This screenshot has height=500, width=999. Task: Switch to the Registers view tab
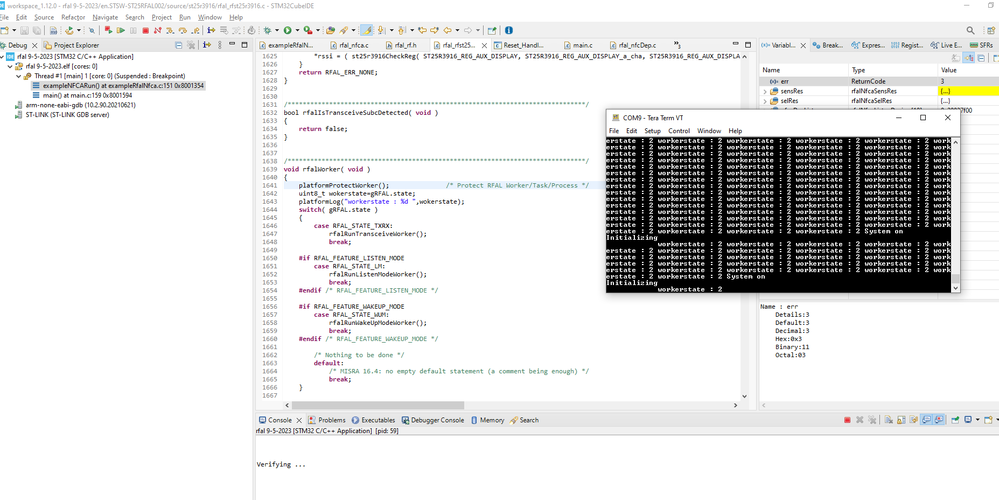(907, 45)
